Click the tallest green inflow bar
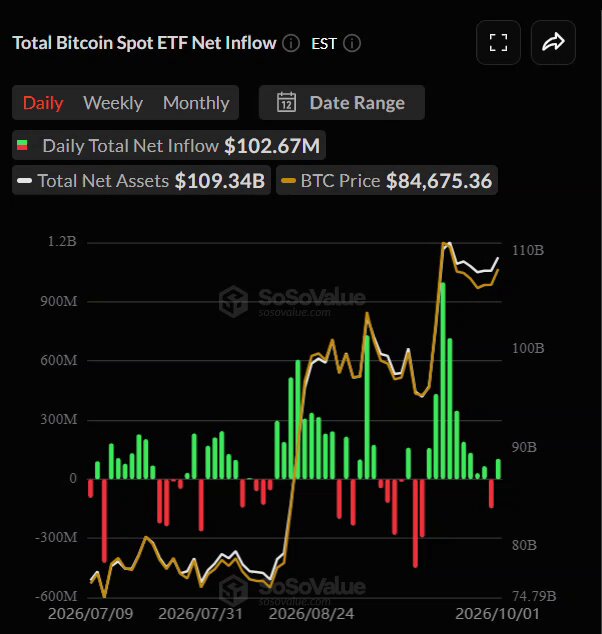 point(443,381)
